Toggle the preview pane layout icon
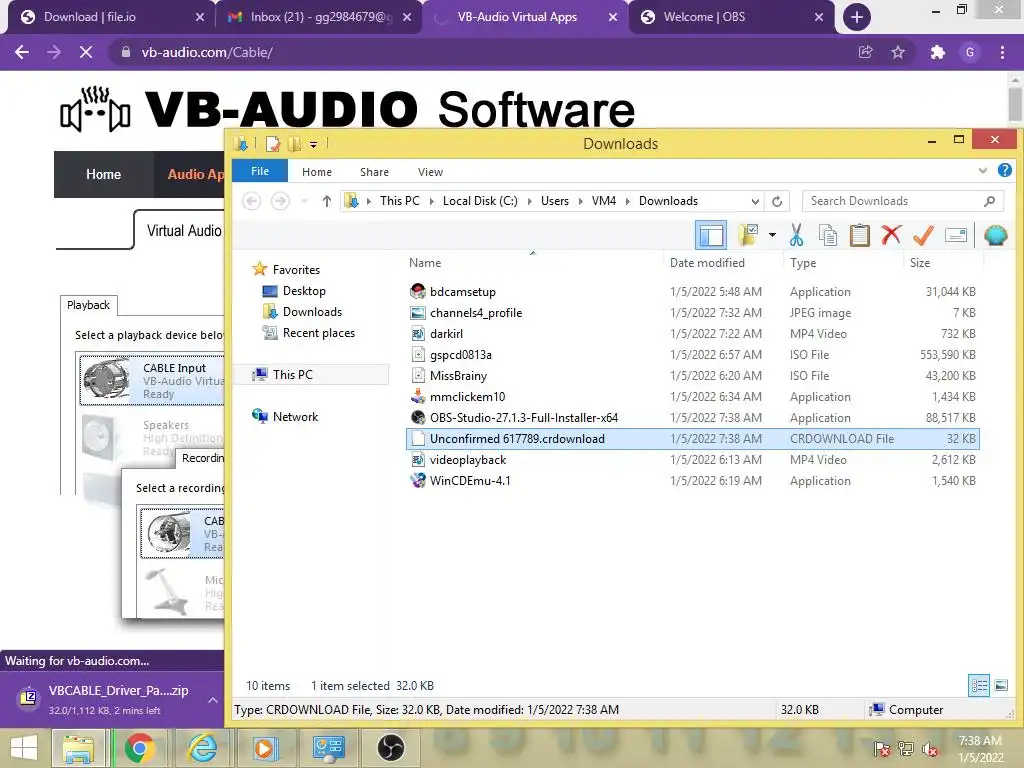The width and height of the screenshot is (1024, 768). coord(711,235)
